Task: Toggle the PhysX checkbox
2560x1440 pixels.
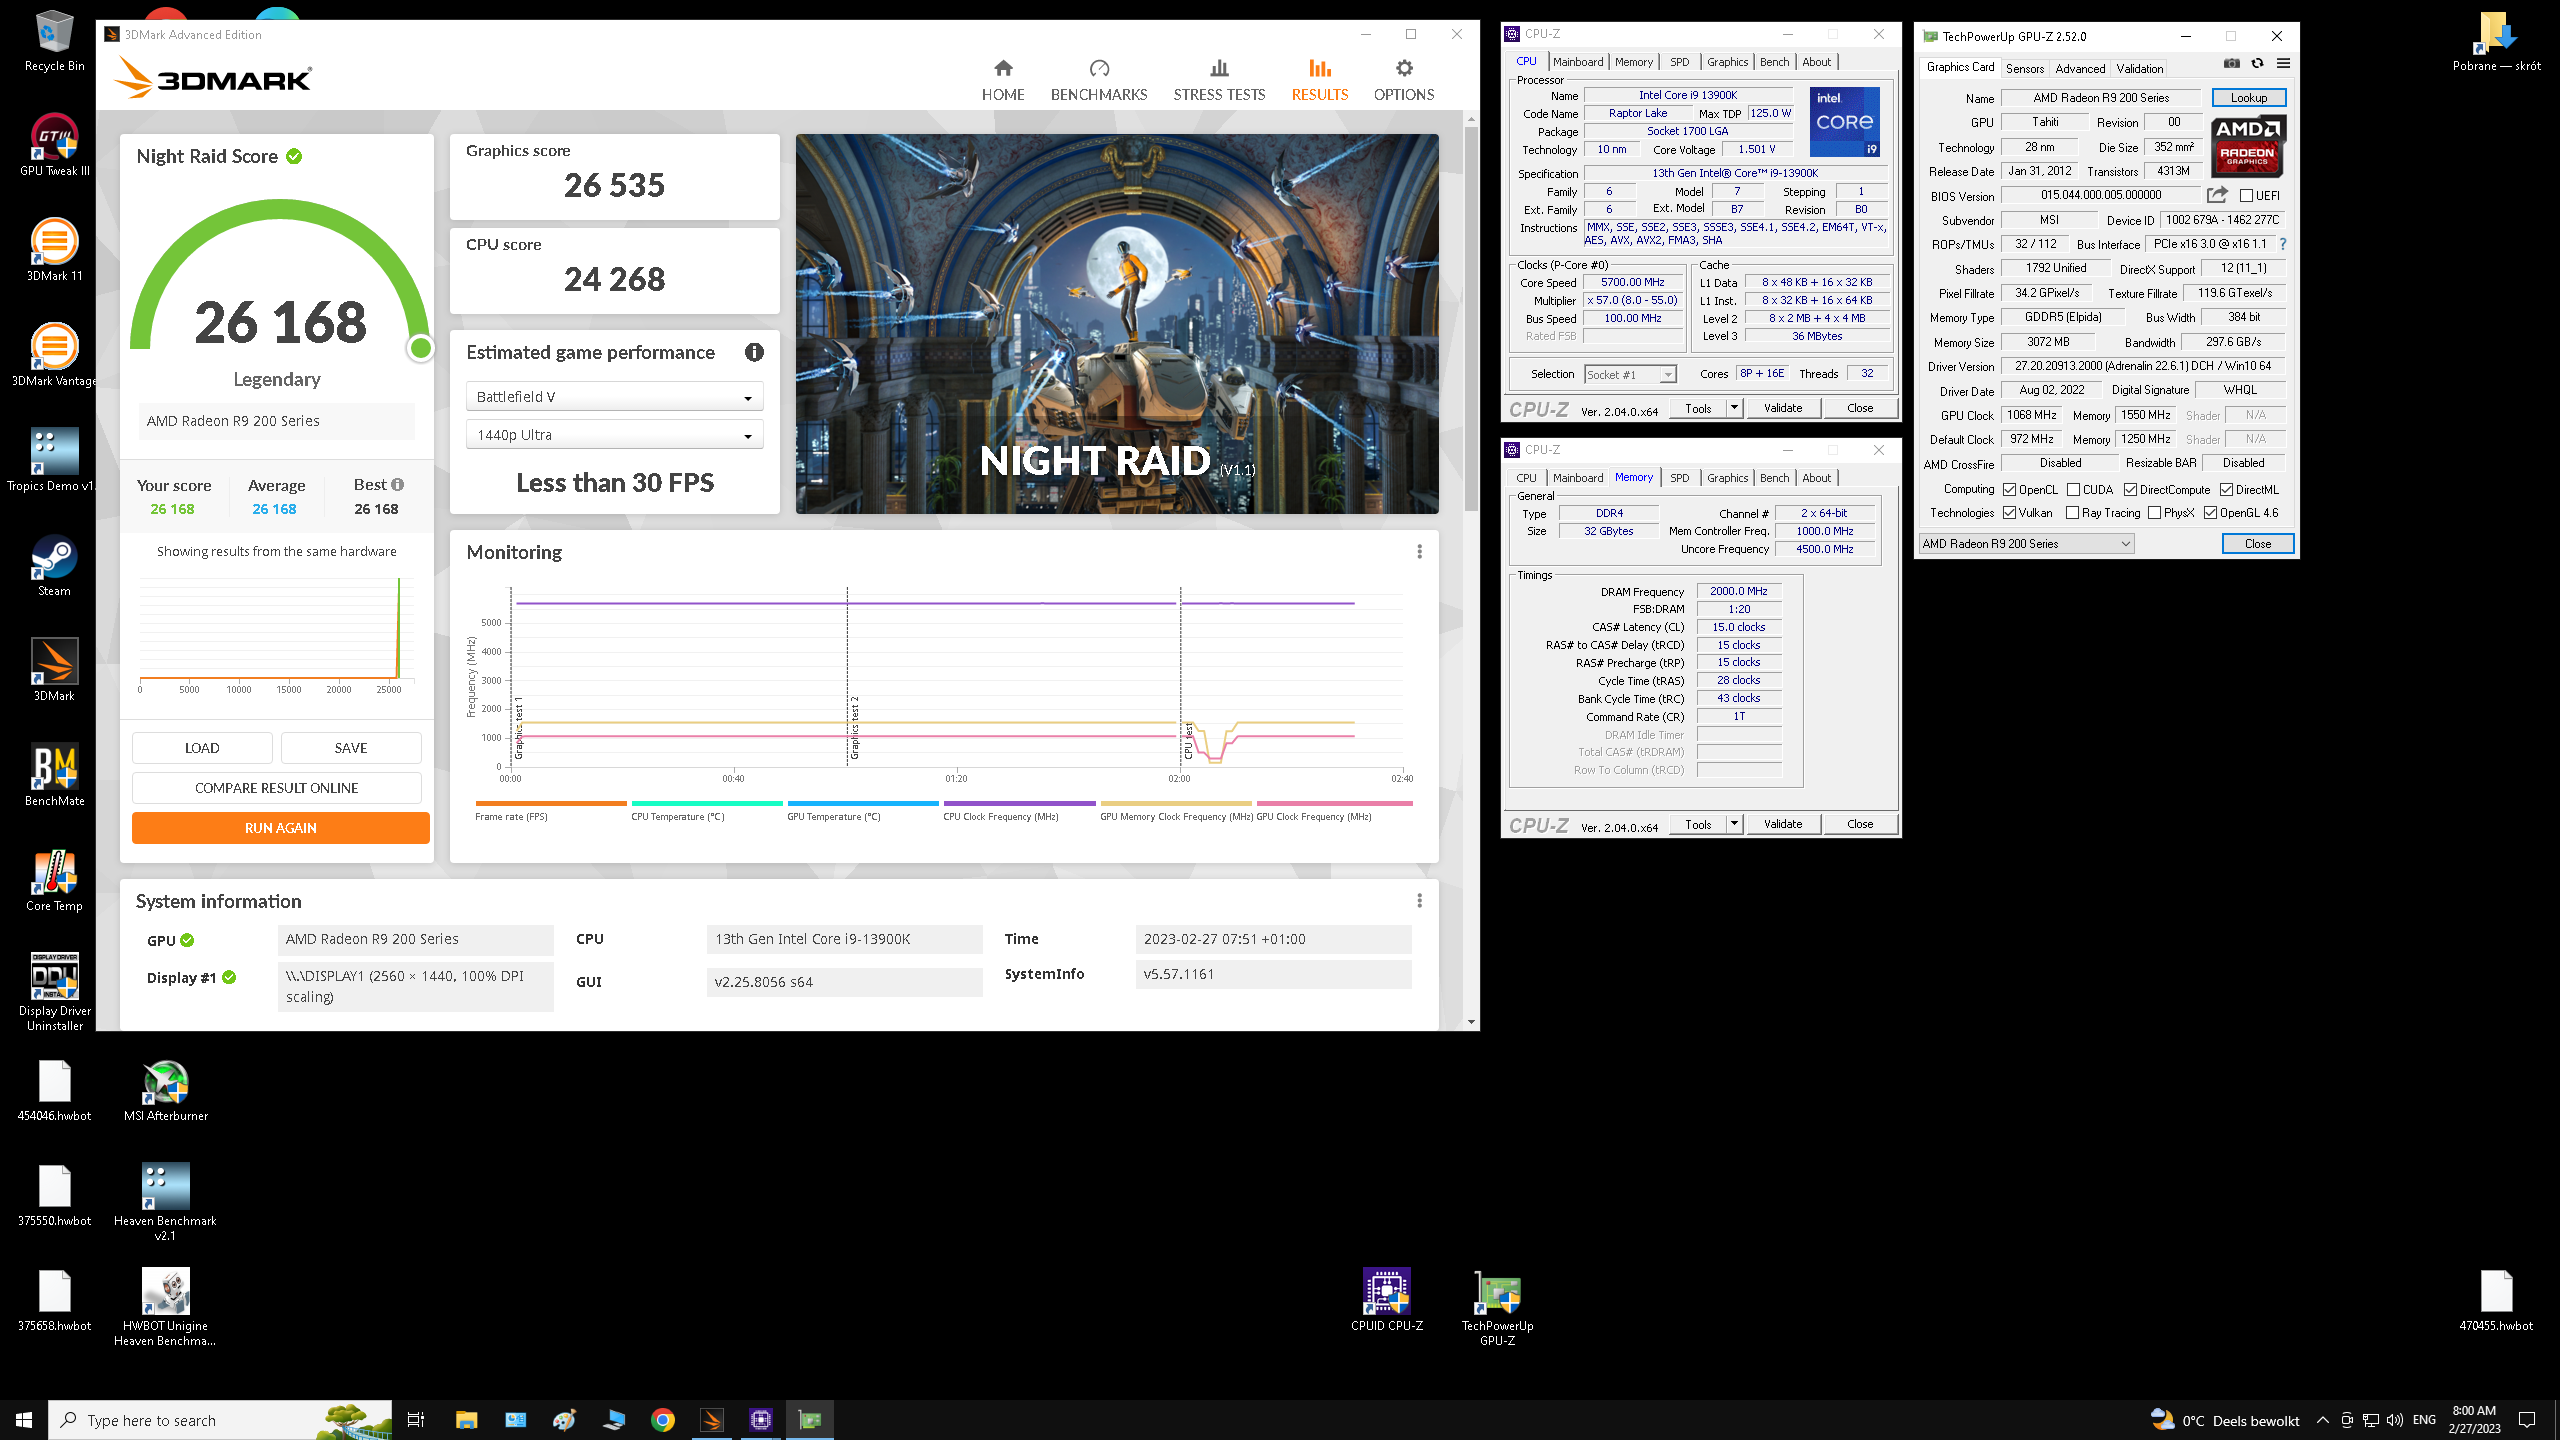Action: click(x=2154, y=513)
